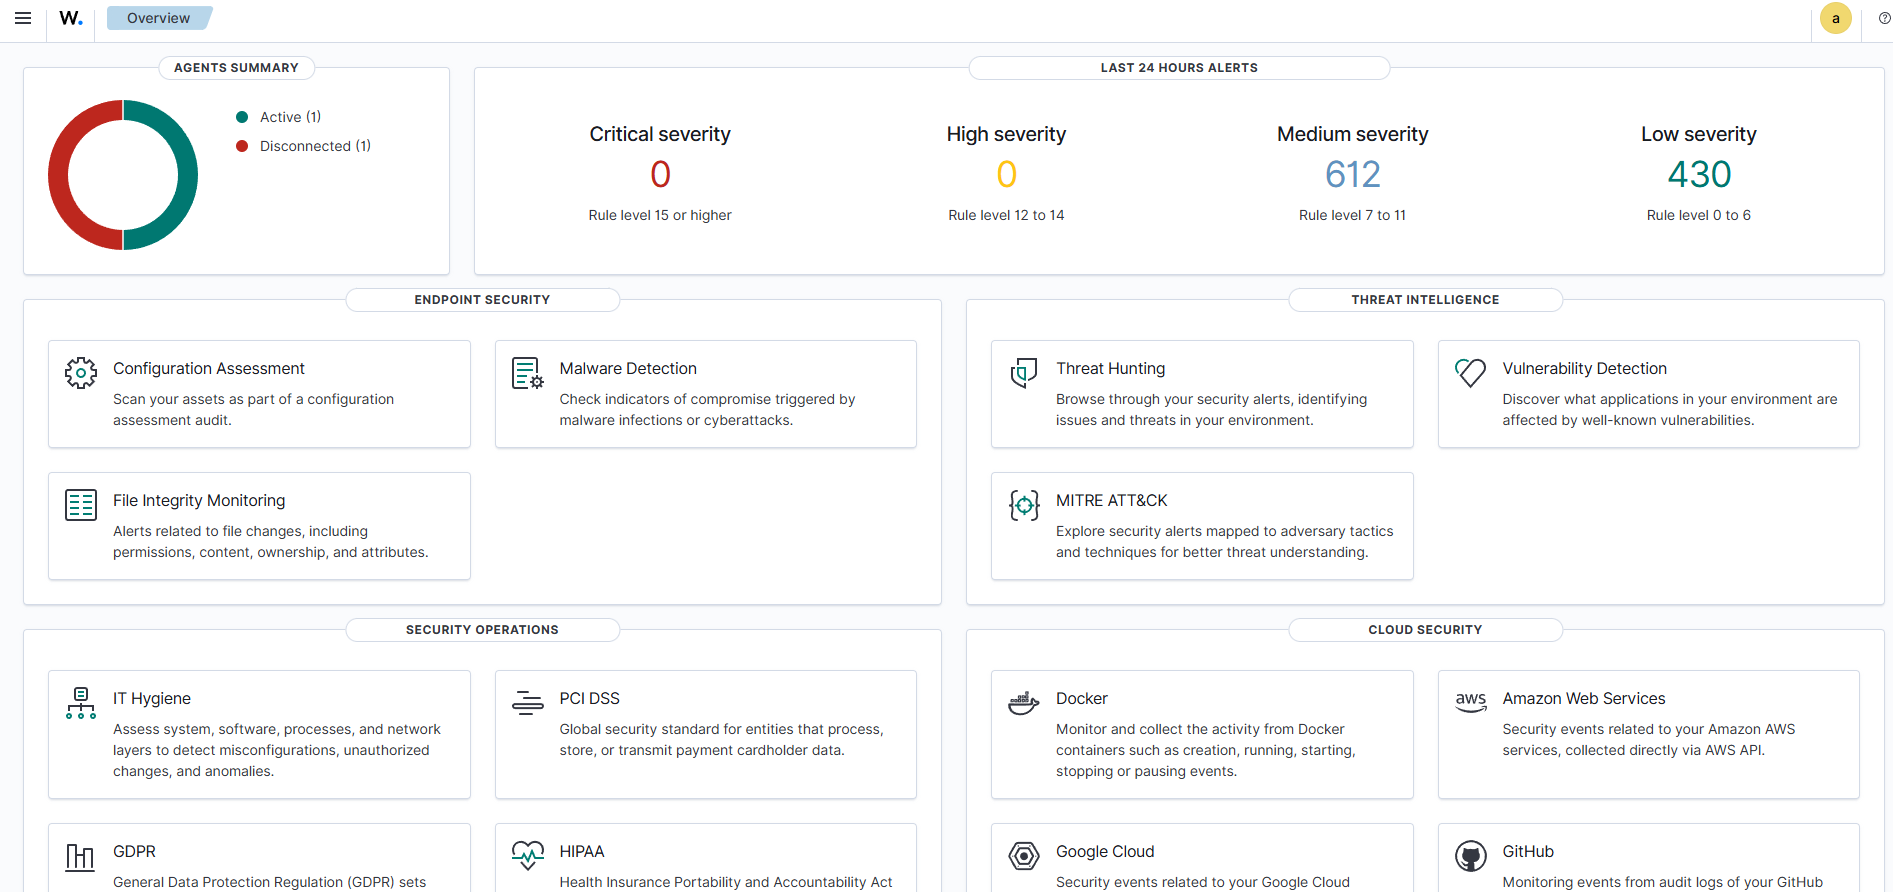Click the Vulnerability Detection heart icon

coord(1470,373)
